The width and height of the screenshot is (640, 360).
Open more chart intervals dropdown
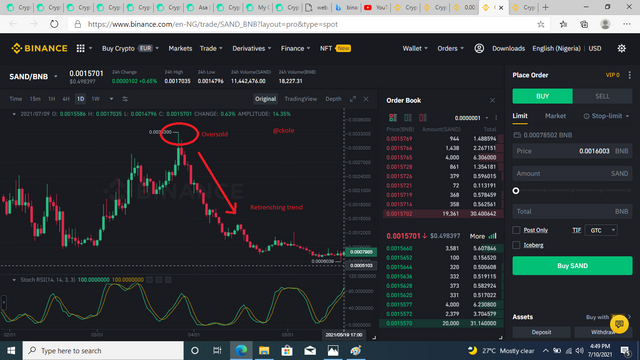point(111,99)
